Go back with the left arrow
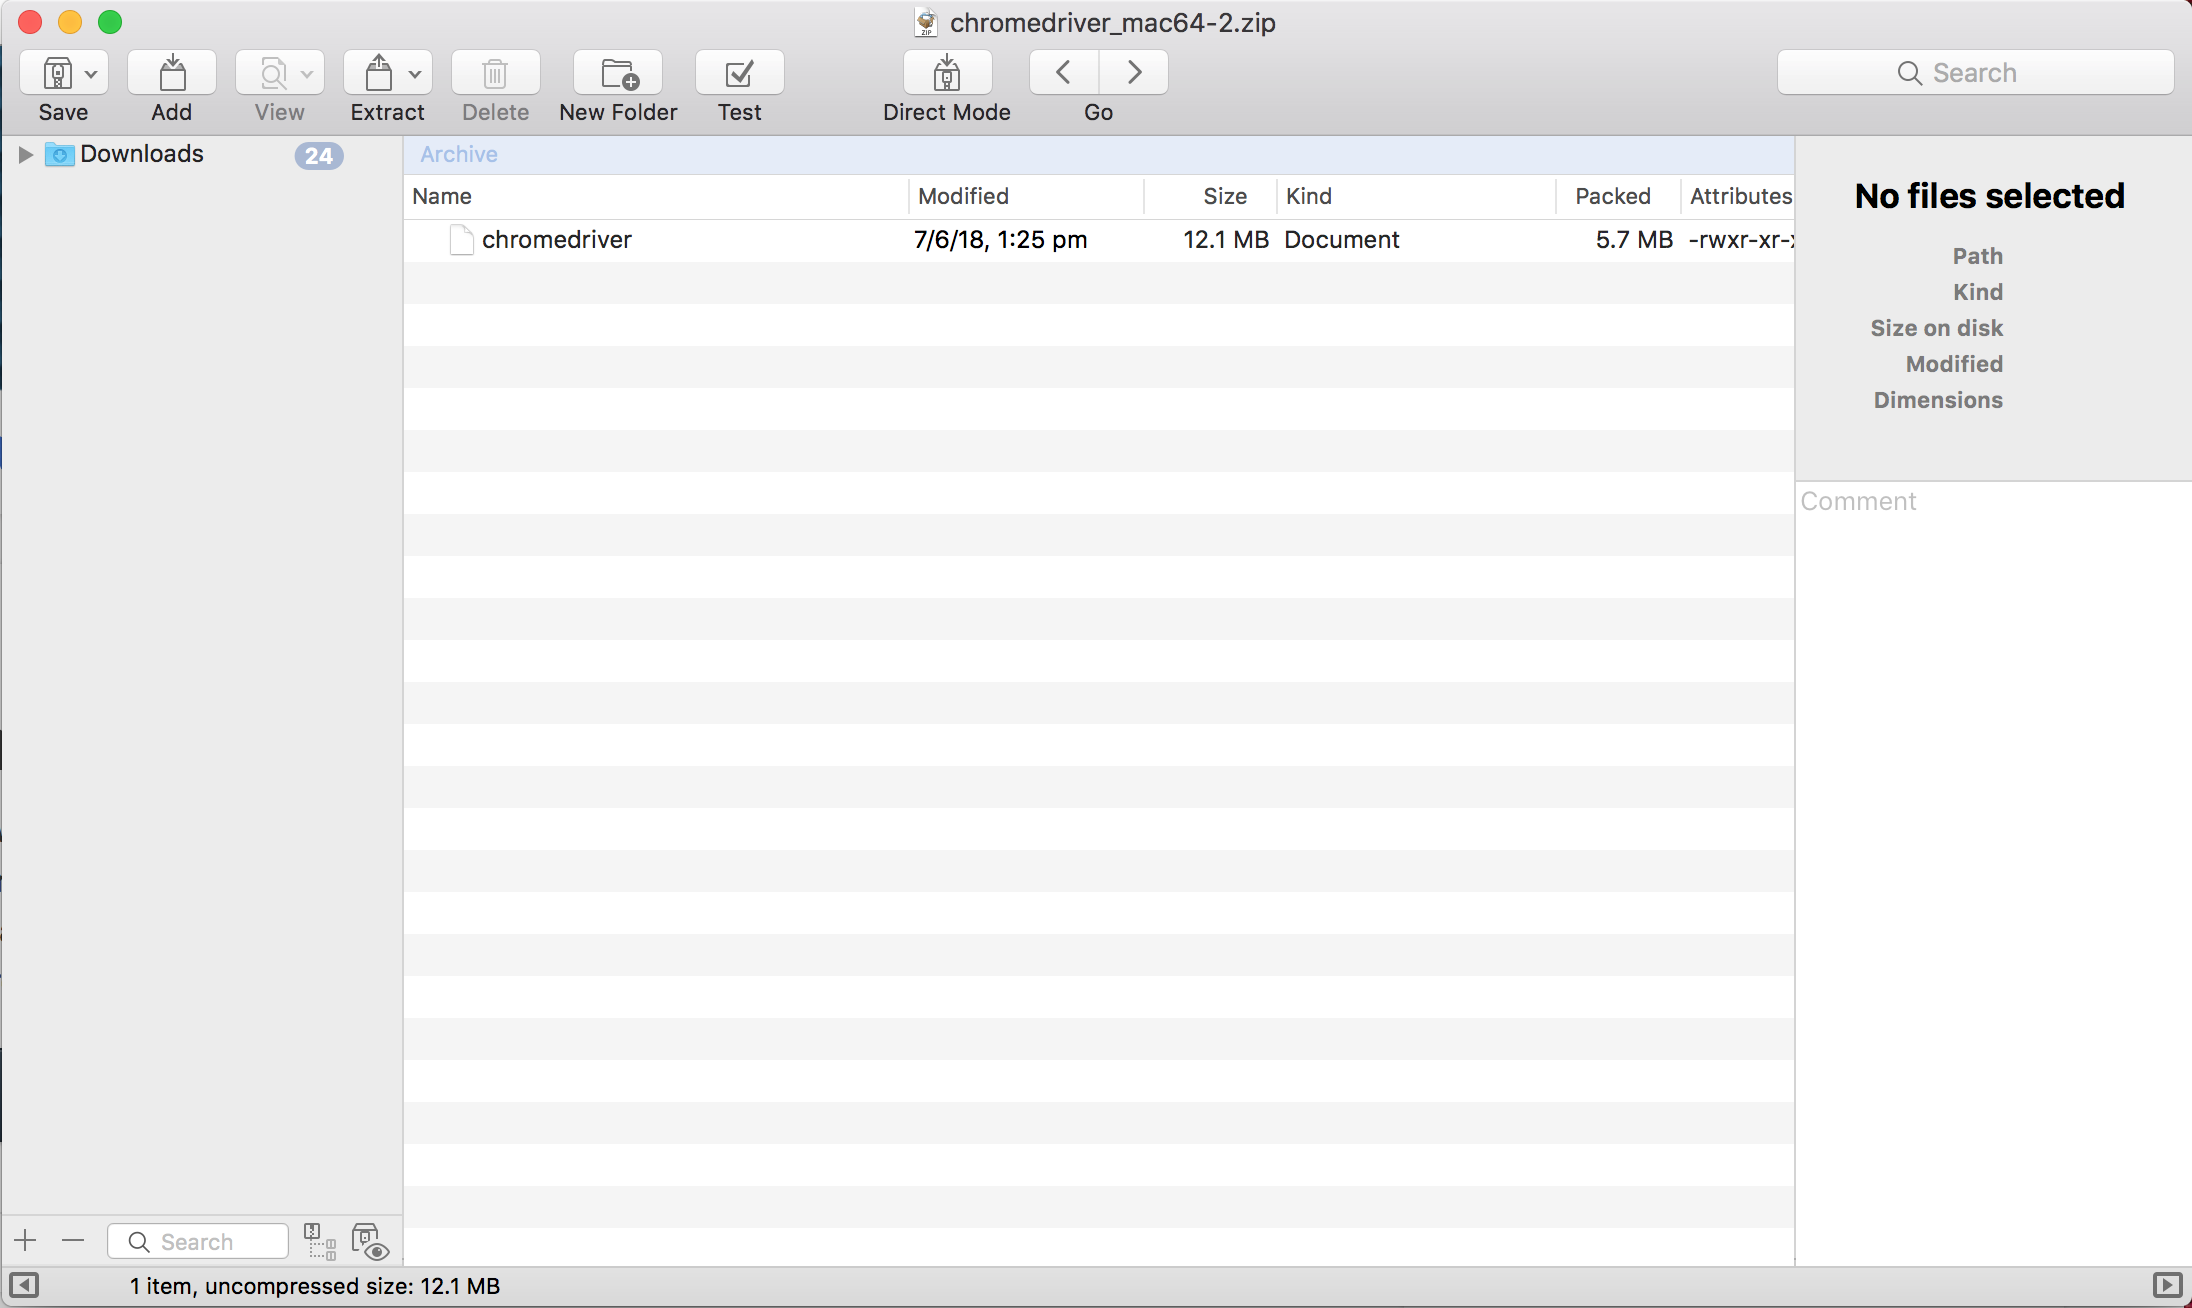 coord(1064,73)
